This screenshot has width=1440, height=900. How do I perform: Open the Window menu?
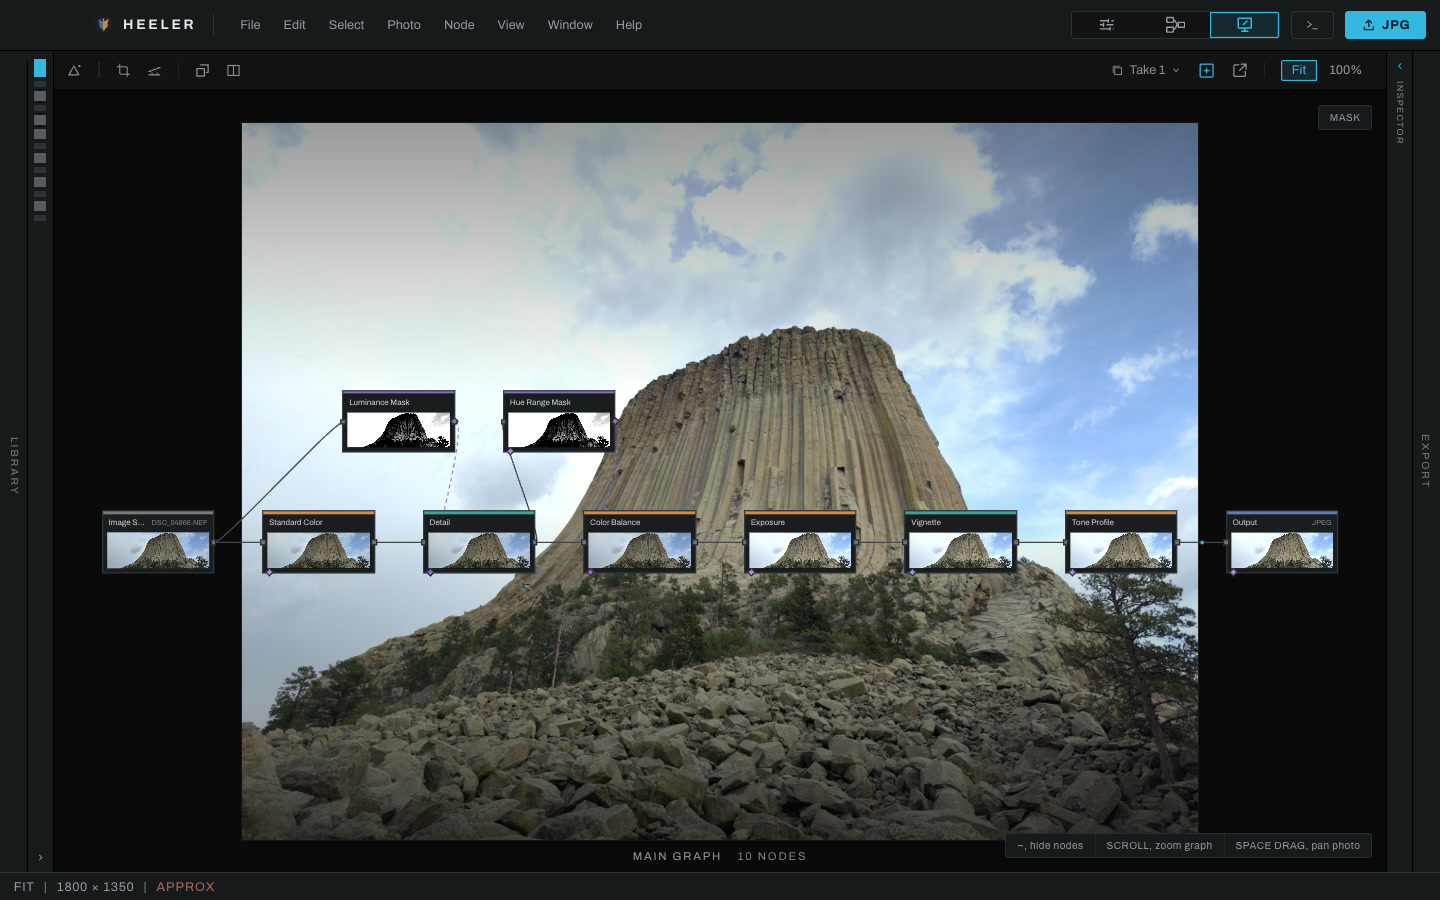click(570, 25)
